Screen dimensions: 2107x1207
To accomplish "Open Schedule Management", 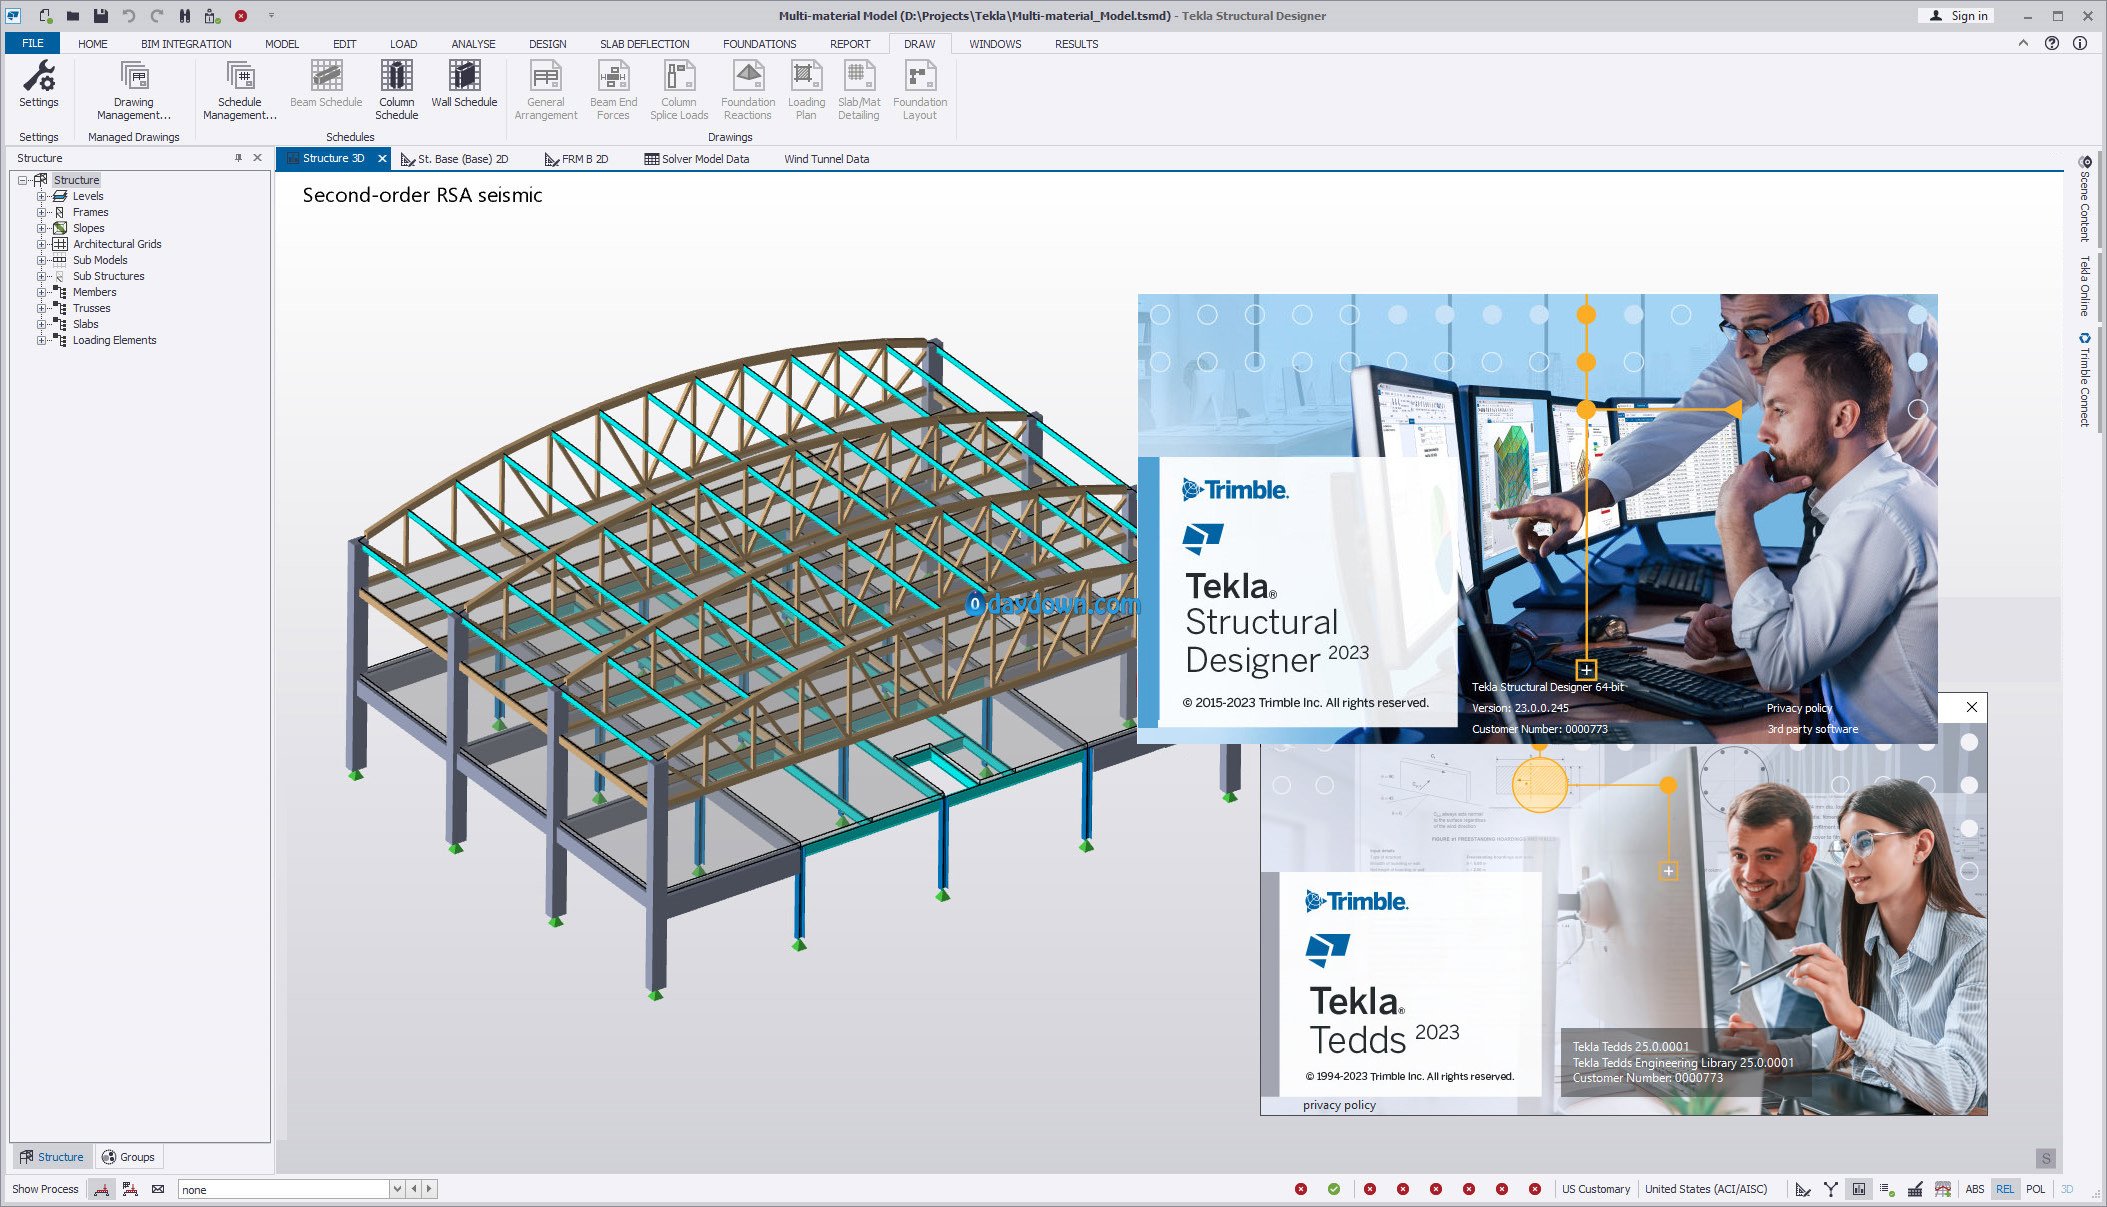I will pos(240,90).
